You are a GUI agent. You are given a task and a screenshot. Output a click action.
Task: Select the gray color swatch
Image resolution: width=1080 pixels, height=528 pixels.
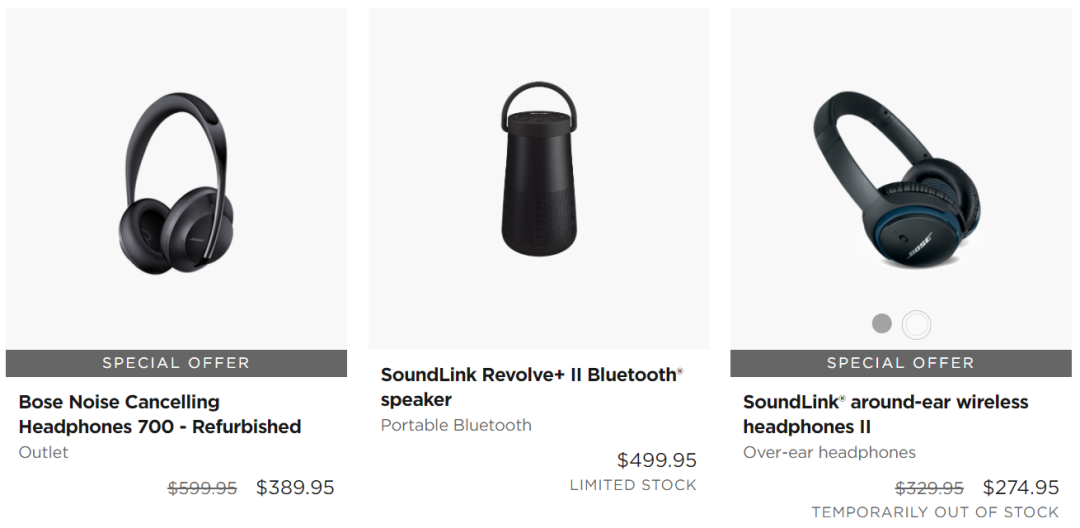882,324
